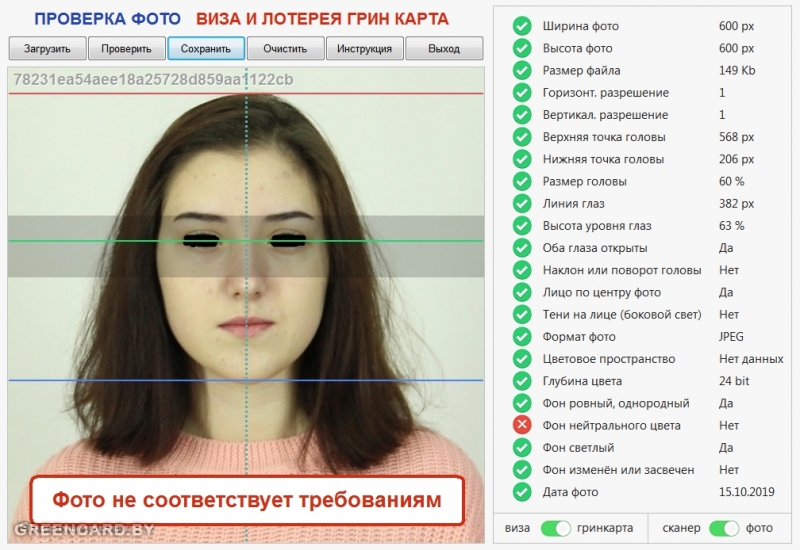Click green check icon next to Оба глаза открыты
The image size is (800, 550).
click(522, 248)
